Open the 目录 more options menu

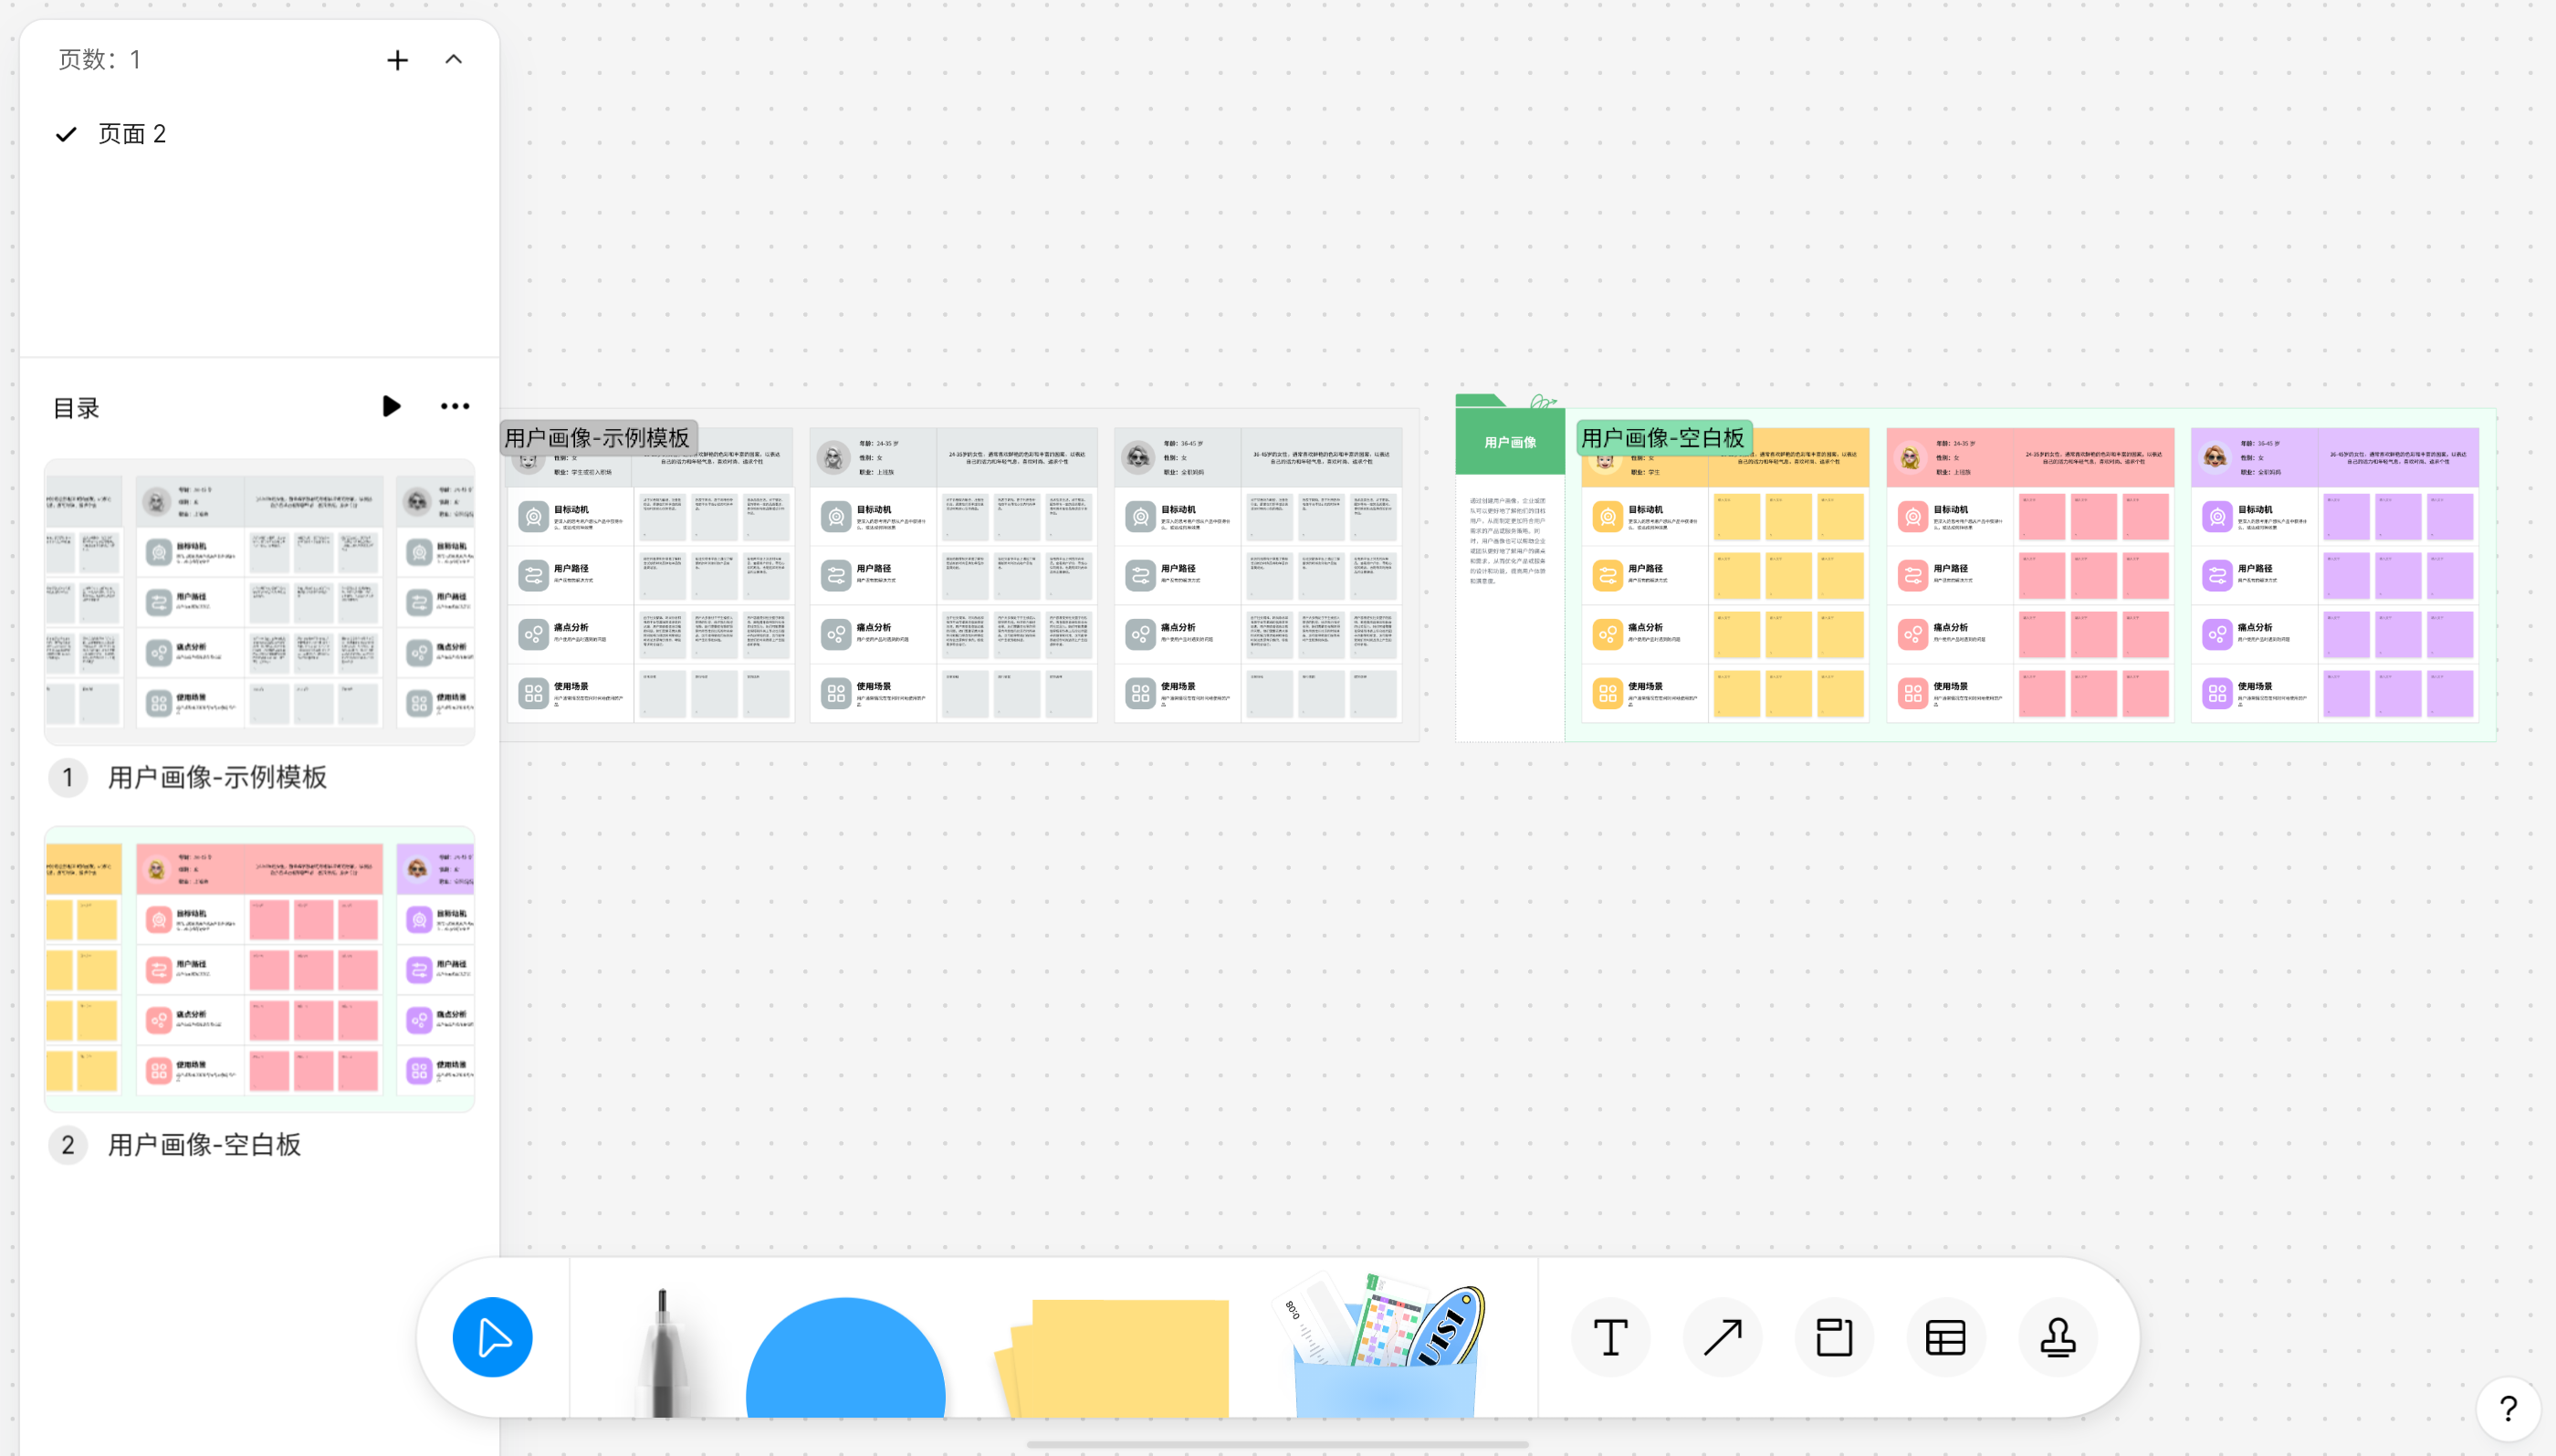455,406
